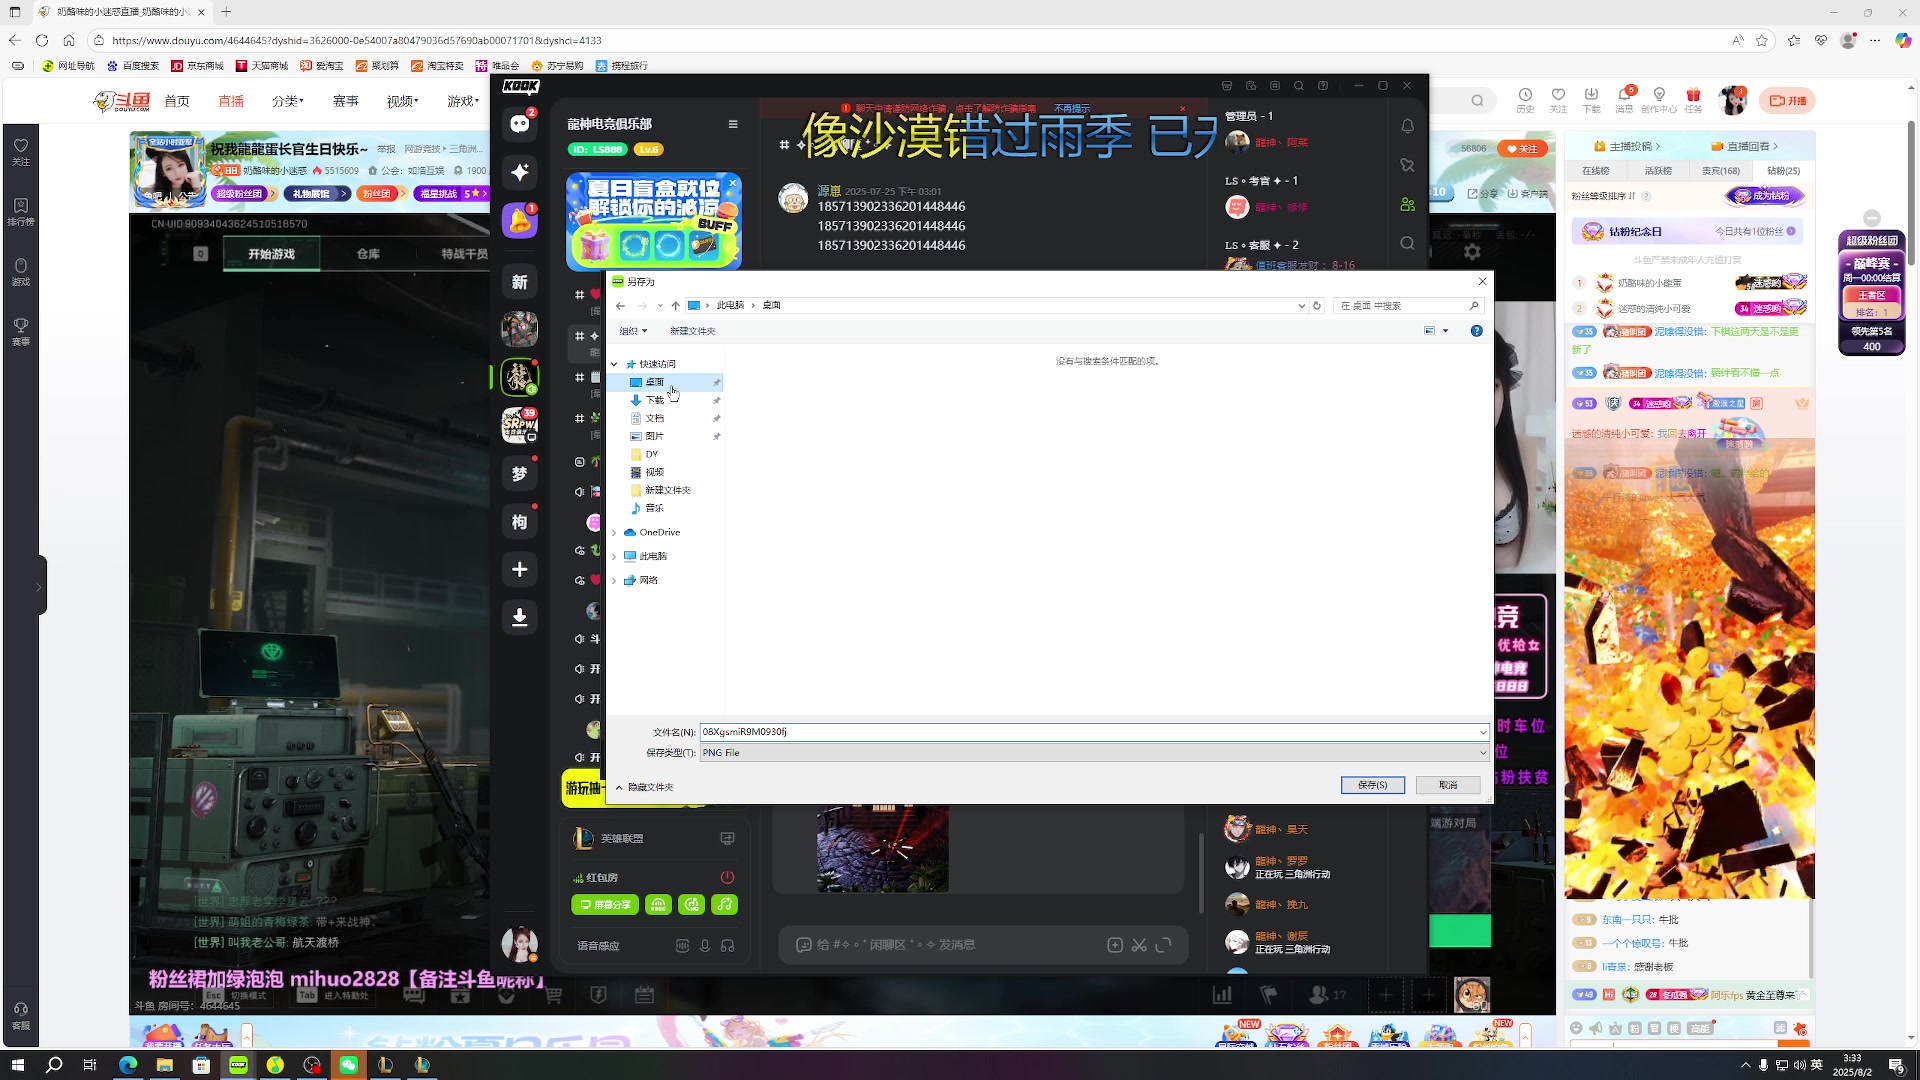Image resolution: width=1920 pixels, height=1080 pixels.
Task: Click KOOK channel search icon in right rail
Action: tap(1407, 243)
